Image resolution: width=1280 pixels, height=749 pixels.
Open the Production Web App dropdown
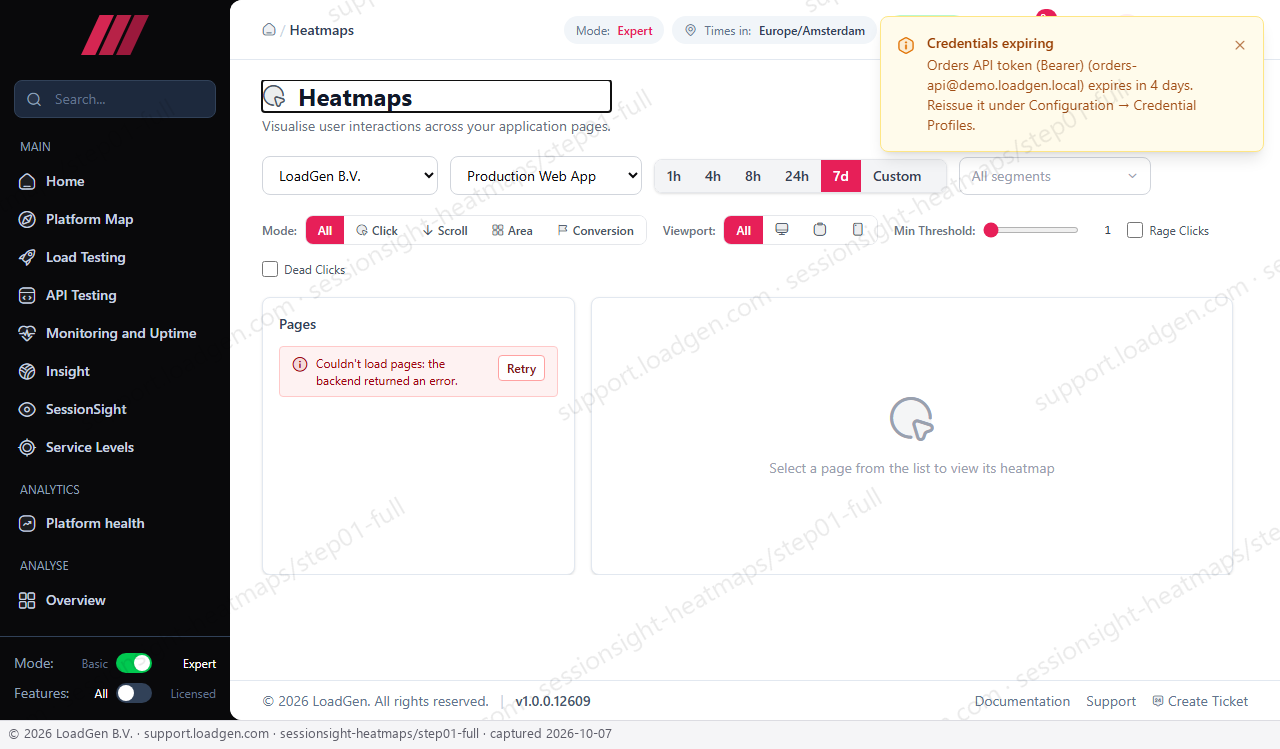pyautogui.click(x=546, y=175)
